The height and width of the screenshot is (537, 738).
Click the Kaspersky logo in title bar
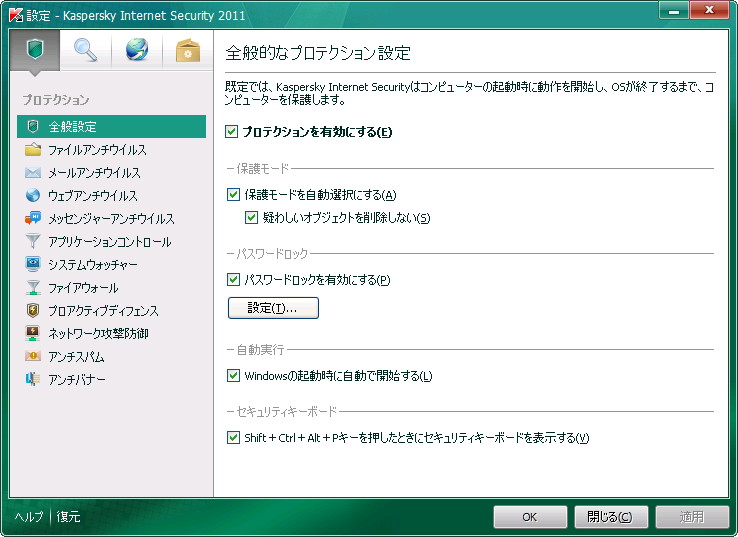[x=16, y=15]
